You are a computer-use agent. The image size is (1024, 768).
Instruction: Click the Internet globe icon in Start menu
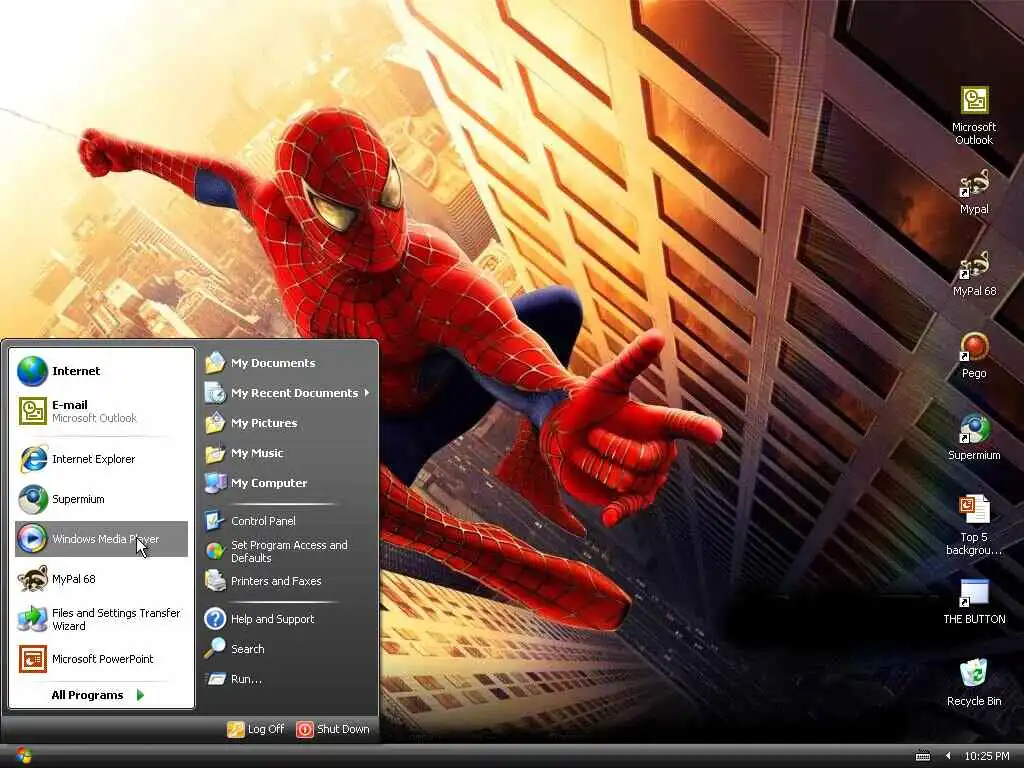click(33, 371)
